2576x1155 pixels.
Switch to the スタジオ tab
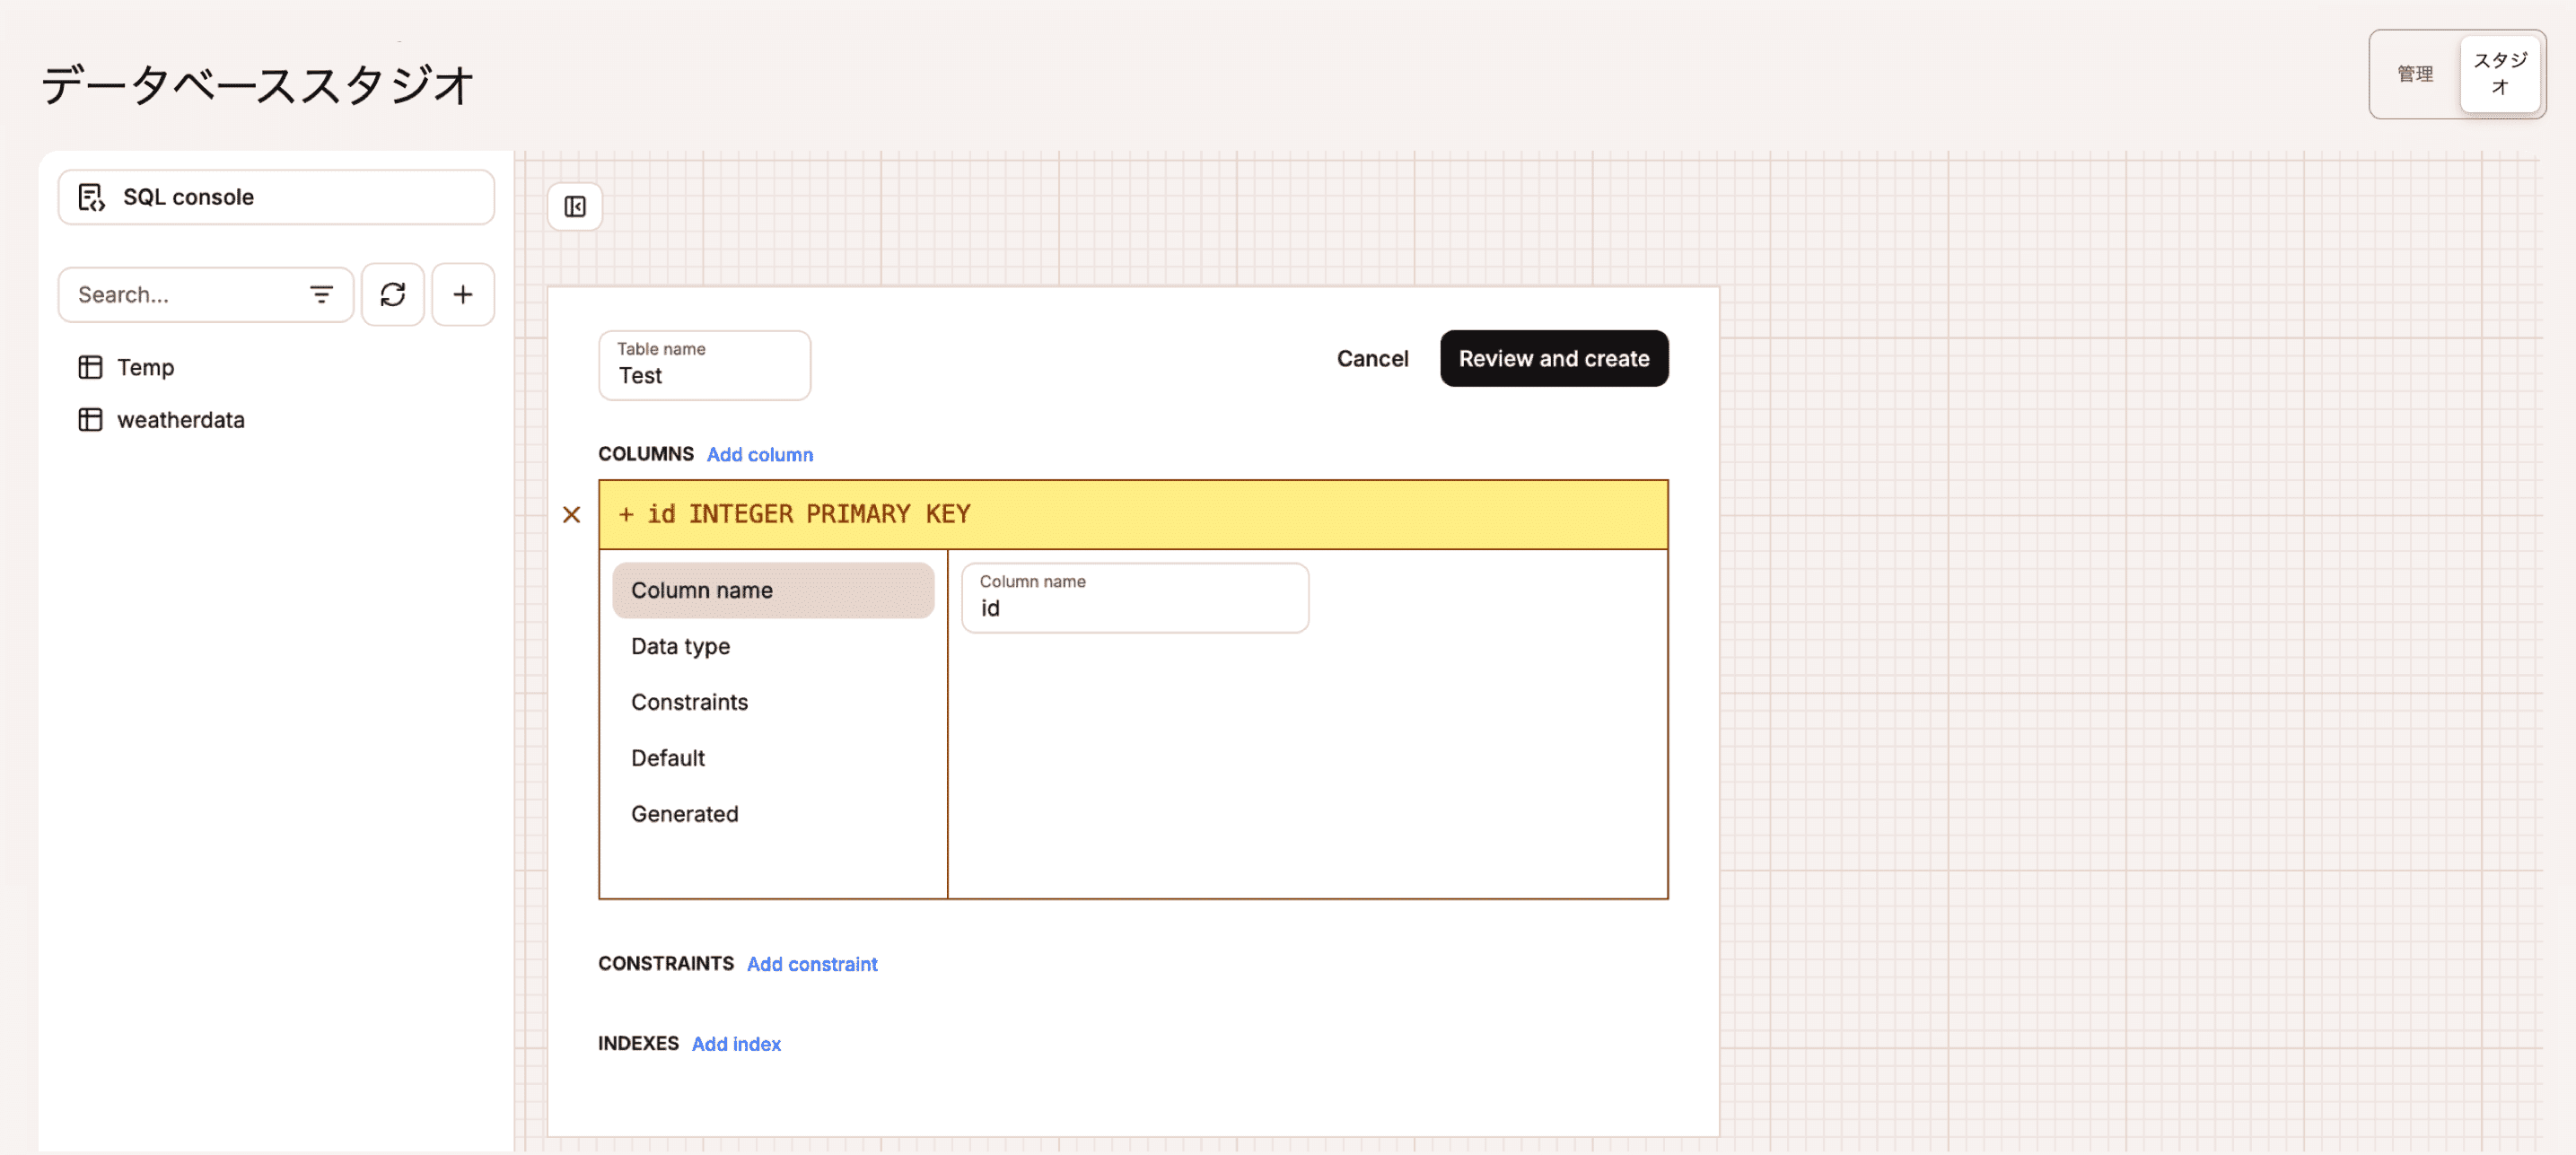2499,74
